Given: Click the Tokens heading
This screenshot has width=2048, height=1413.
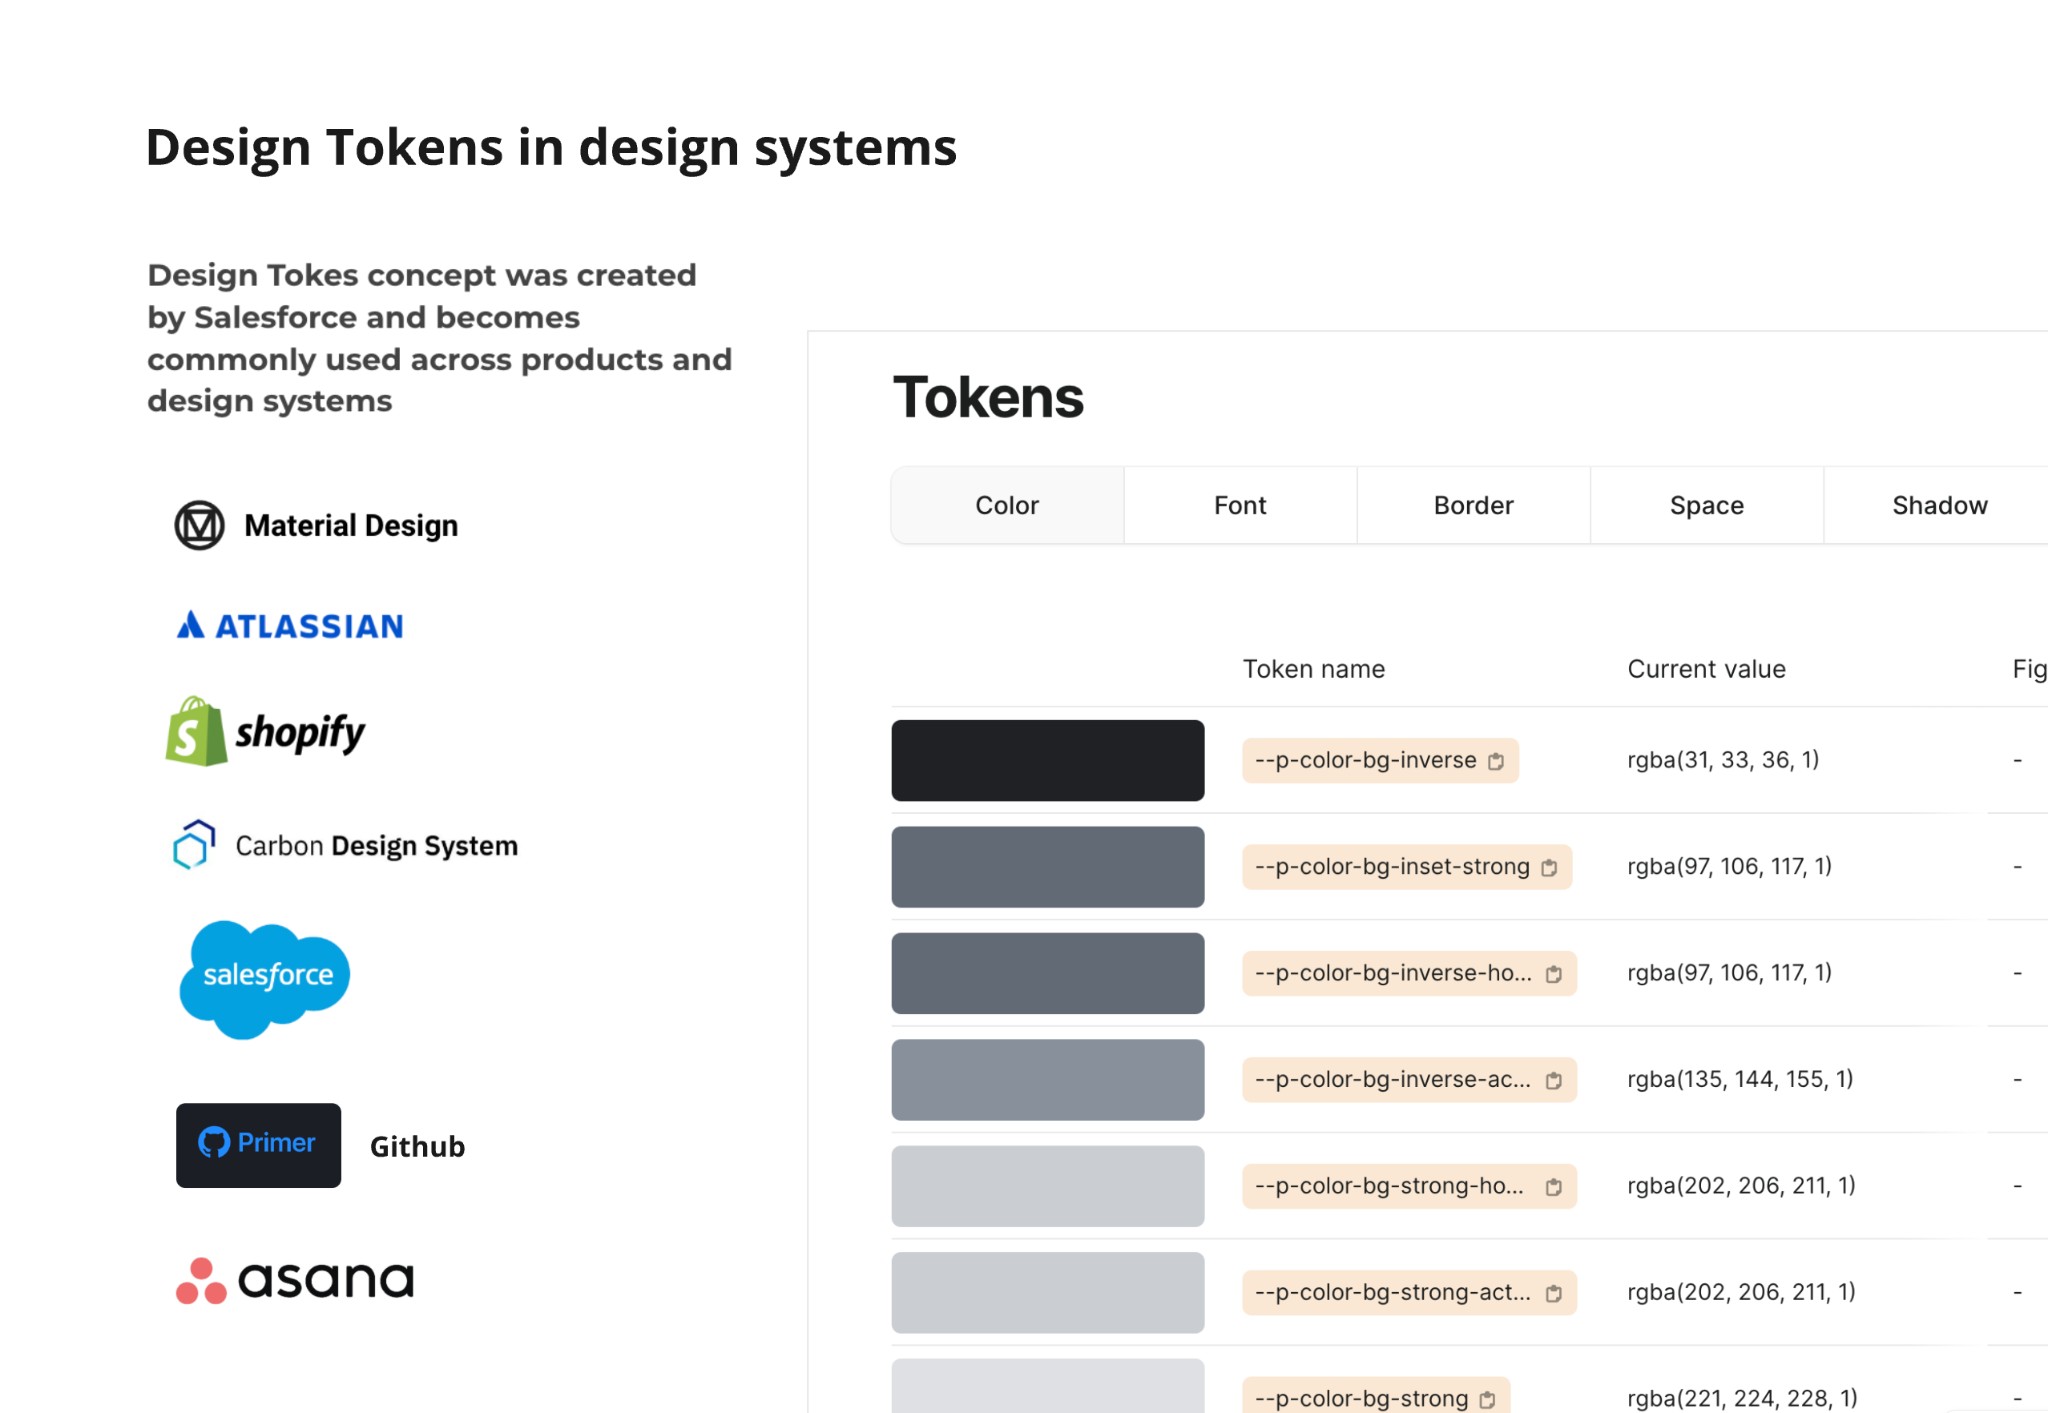Looking at the screenshot, I should click(x=988, y=397).
